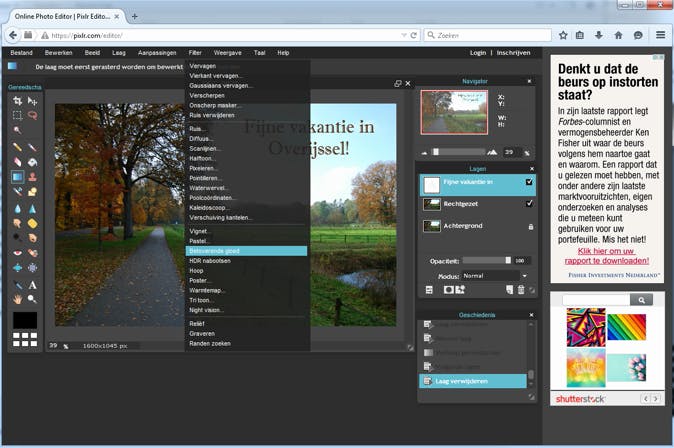Select the Color Replace tool

click(17, 191)
